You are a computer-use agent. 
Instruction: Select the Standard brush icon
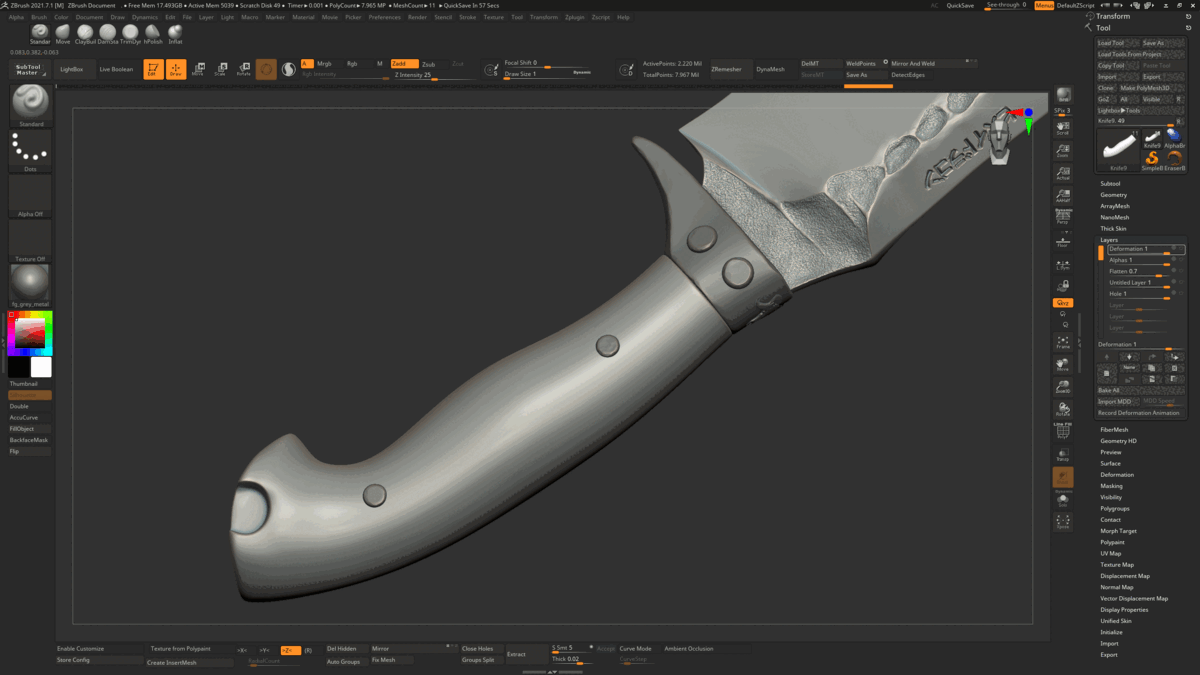[x=40, y=32]
